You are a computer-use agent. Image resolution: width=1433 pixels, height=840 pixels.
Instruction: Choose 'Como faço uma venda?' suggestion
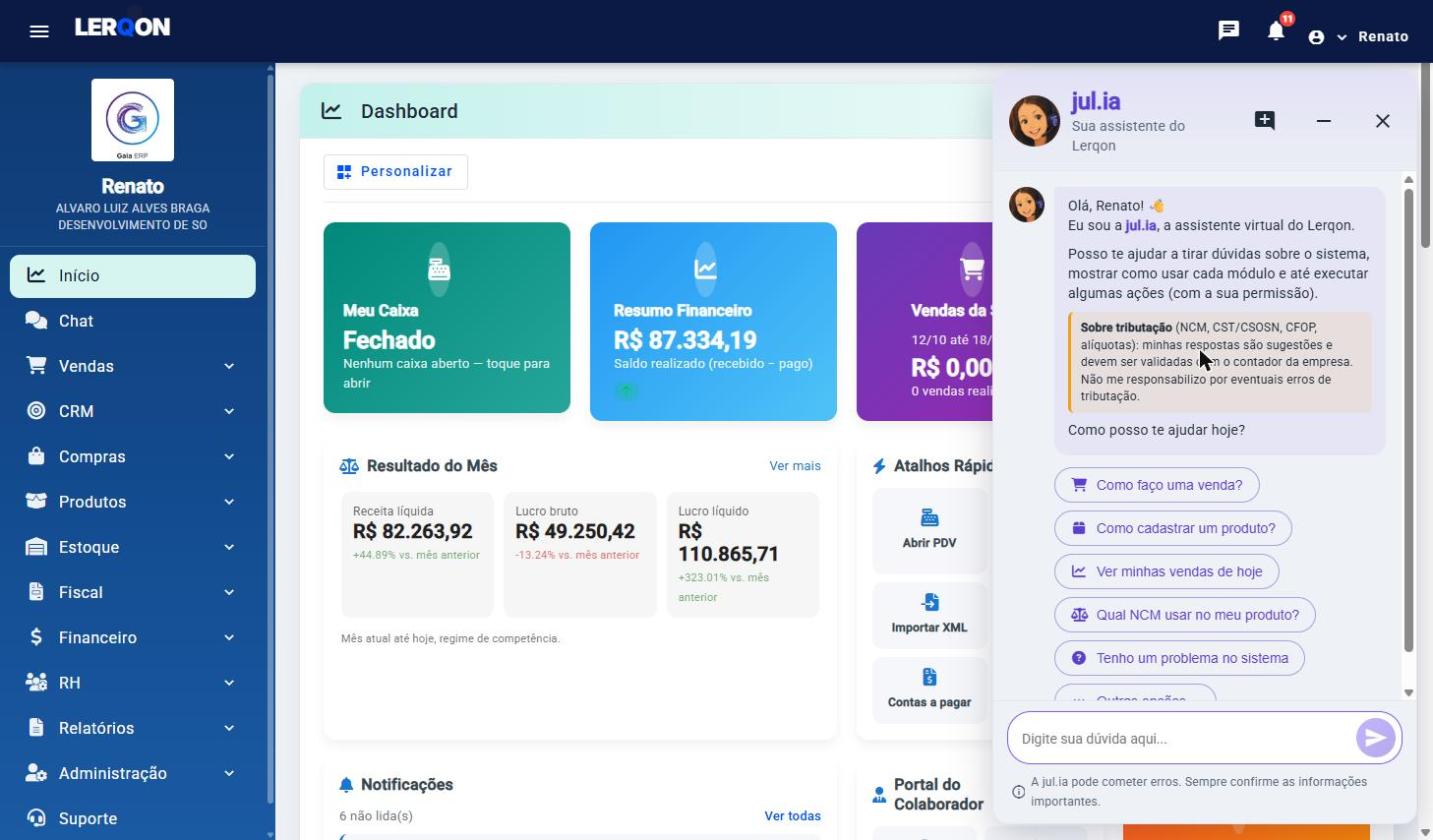coord(1157,485)
